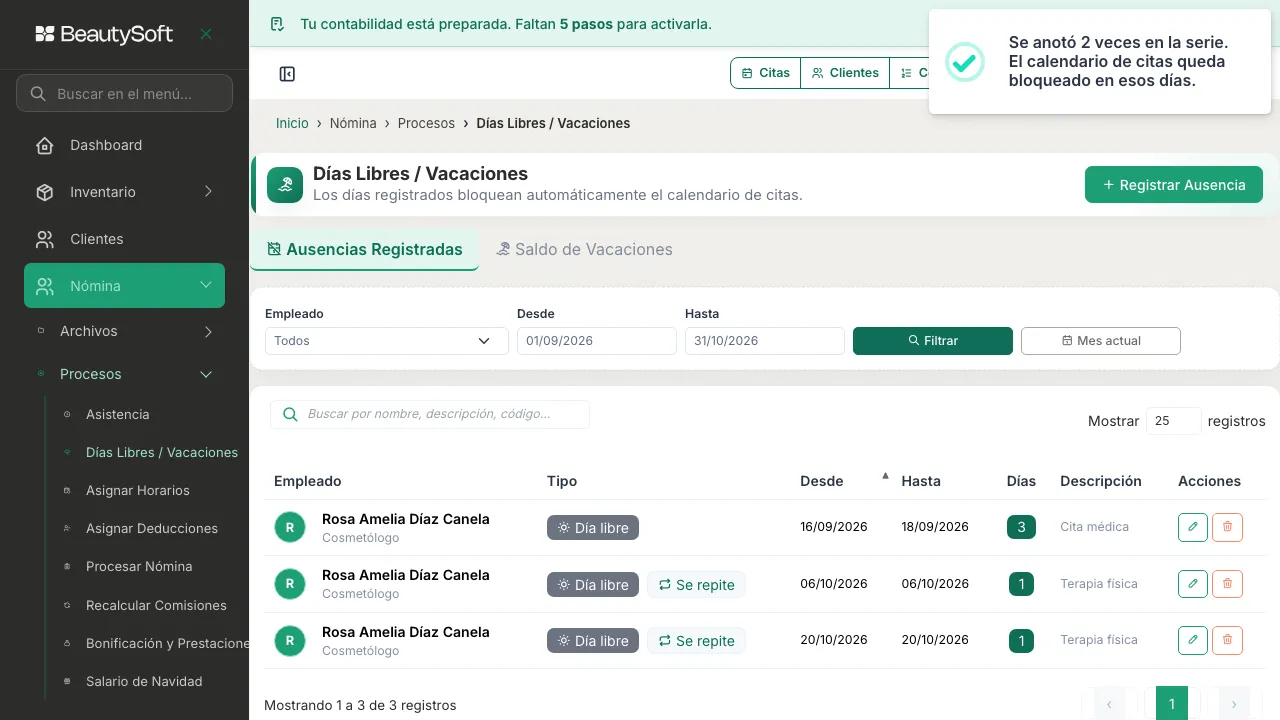Open Salario de Navidad item
1280x720 pixels.
[144, 681]
